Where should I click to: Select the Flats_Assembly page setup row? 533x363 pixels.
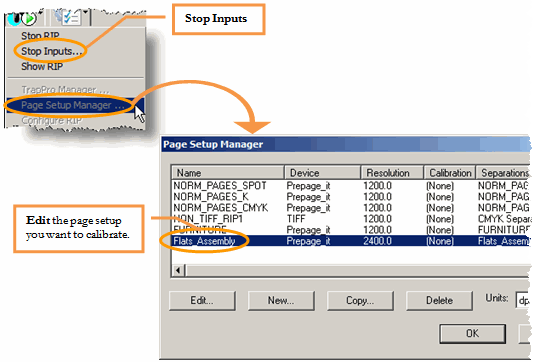[350, 241]
